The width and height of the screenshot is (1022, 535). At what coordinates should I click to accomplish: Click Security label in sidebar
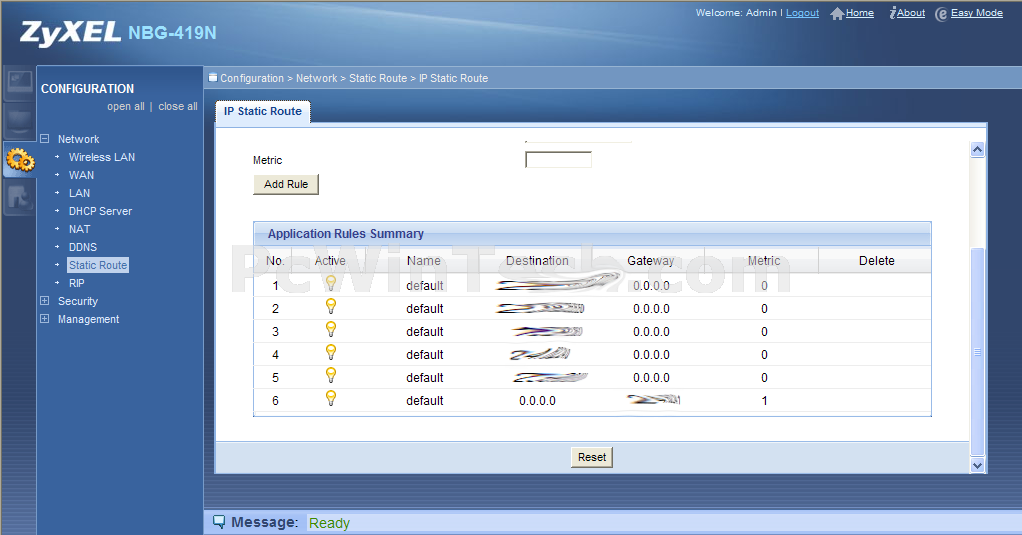click(78, 301)
